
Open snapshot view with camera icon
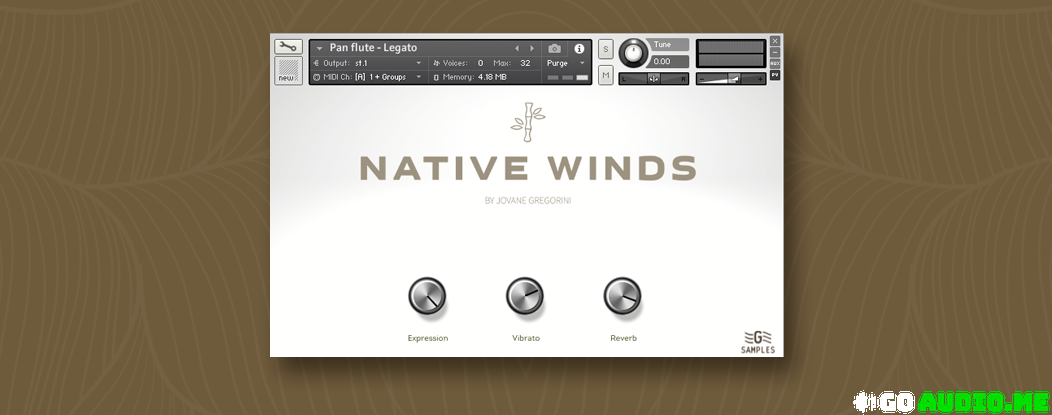coord(554,48)
